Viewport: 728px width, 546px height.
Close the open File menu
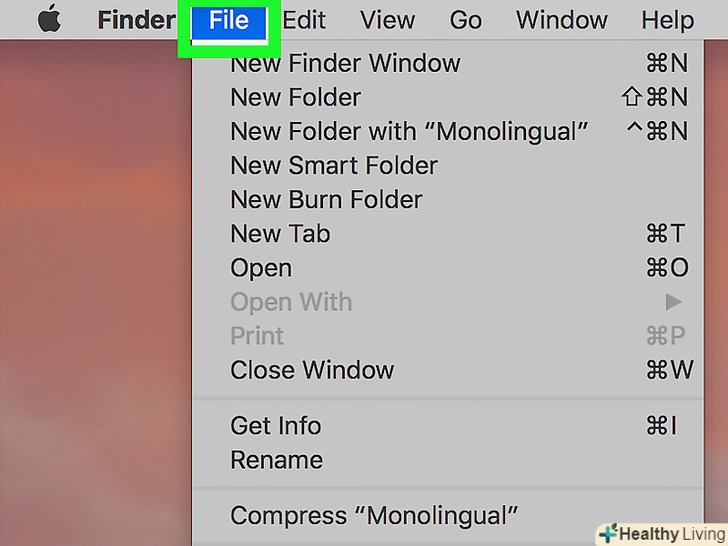tap(229, 20)
